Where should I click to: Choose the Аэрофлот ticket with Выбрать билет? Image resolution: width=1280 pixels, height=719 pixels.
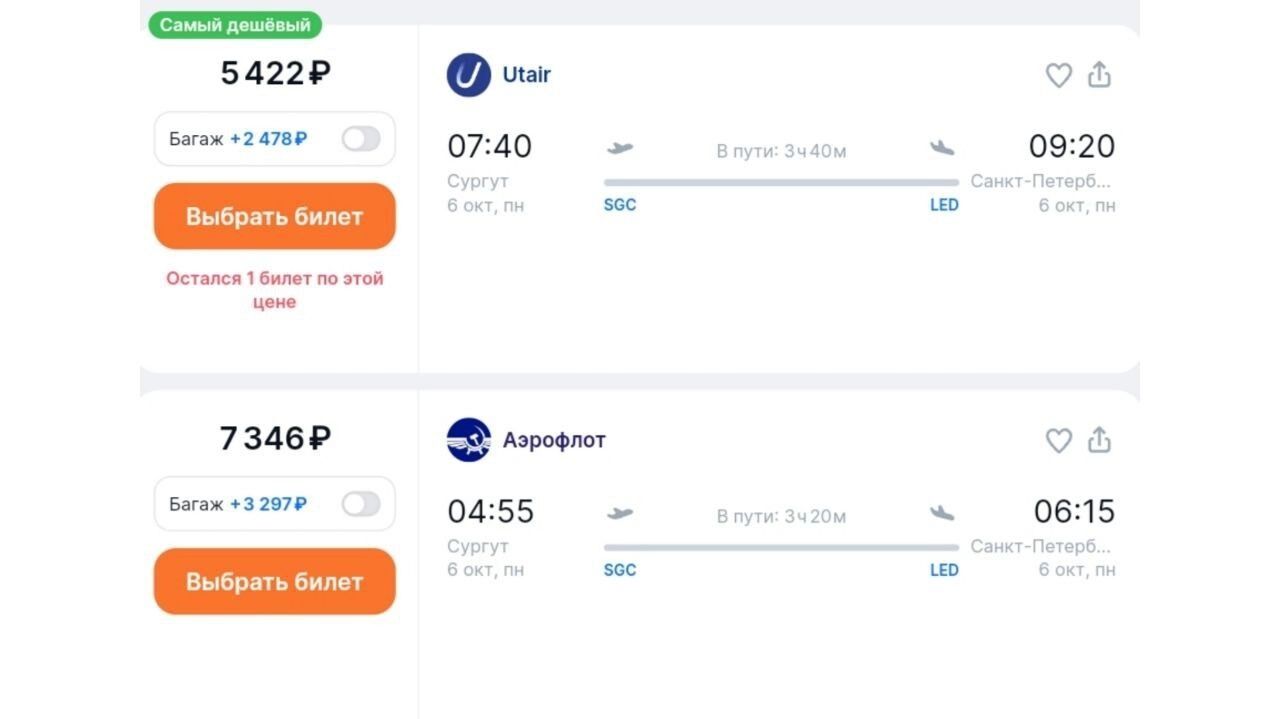pyautogui.click(x=275, y=582)
